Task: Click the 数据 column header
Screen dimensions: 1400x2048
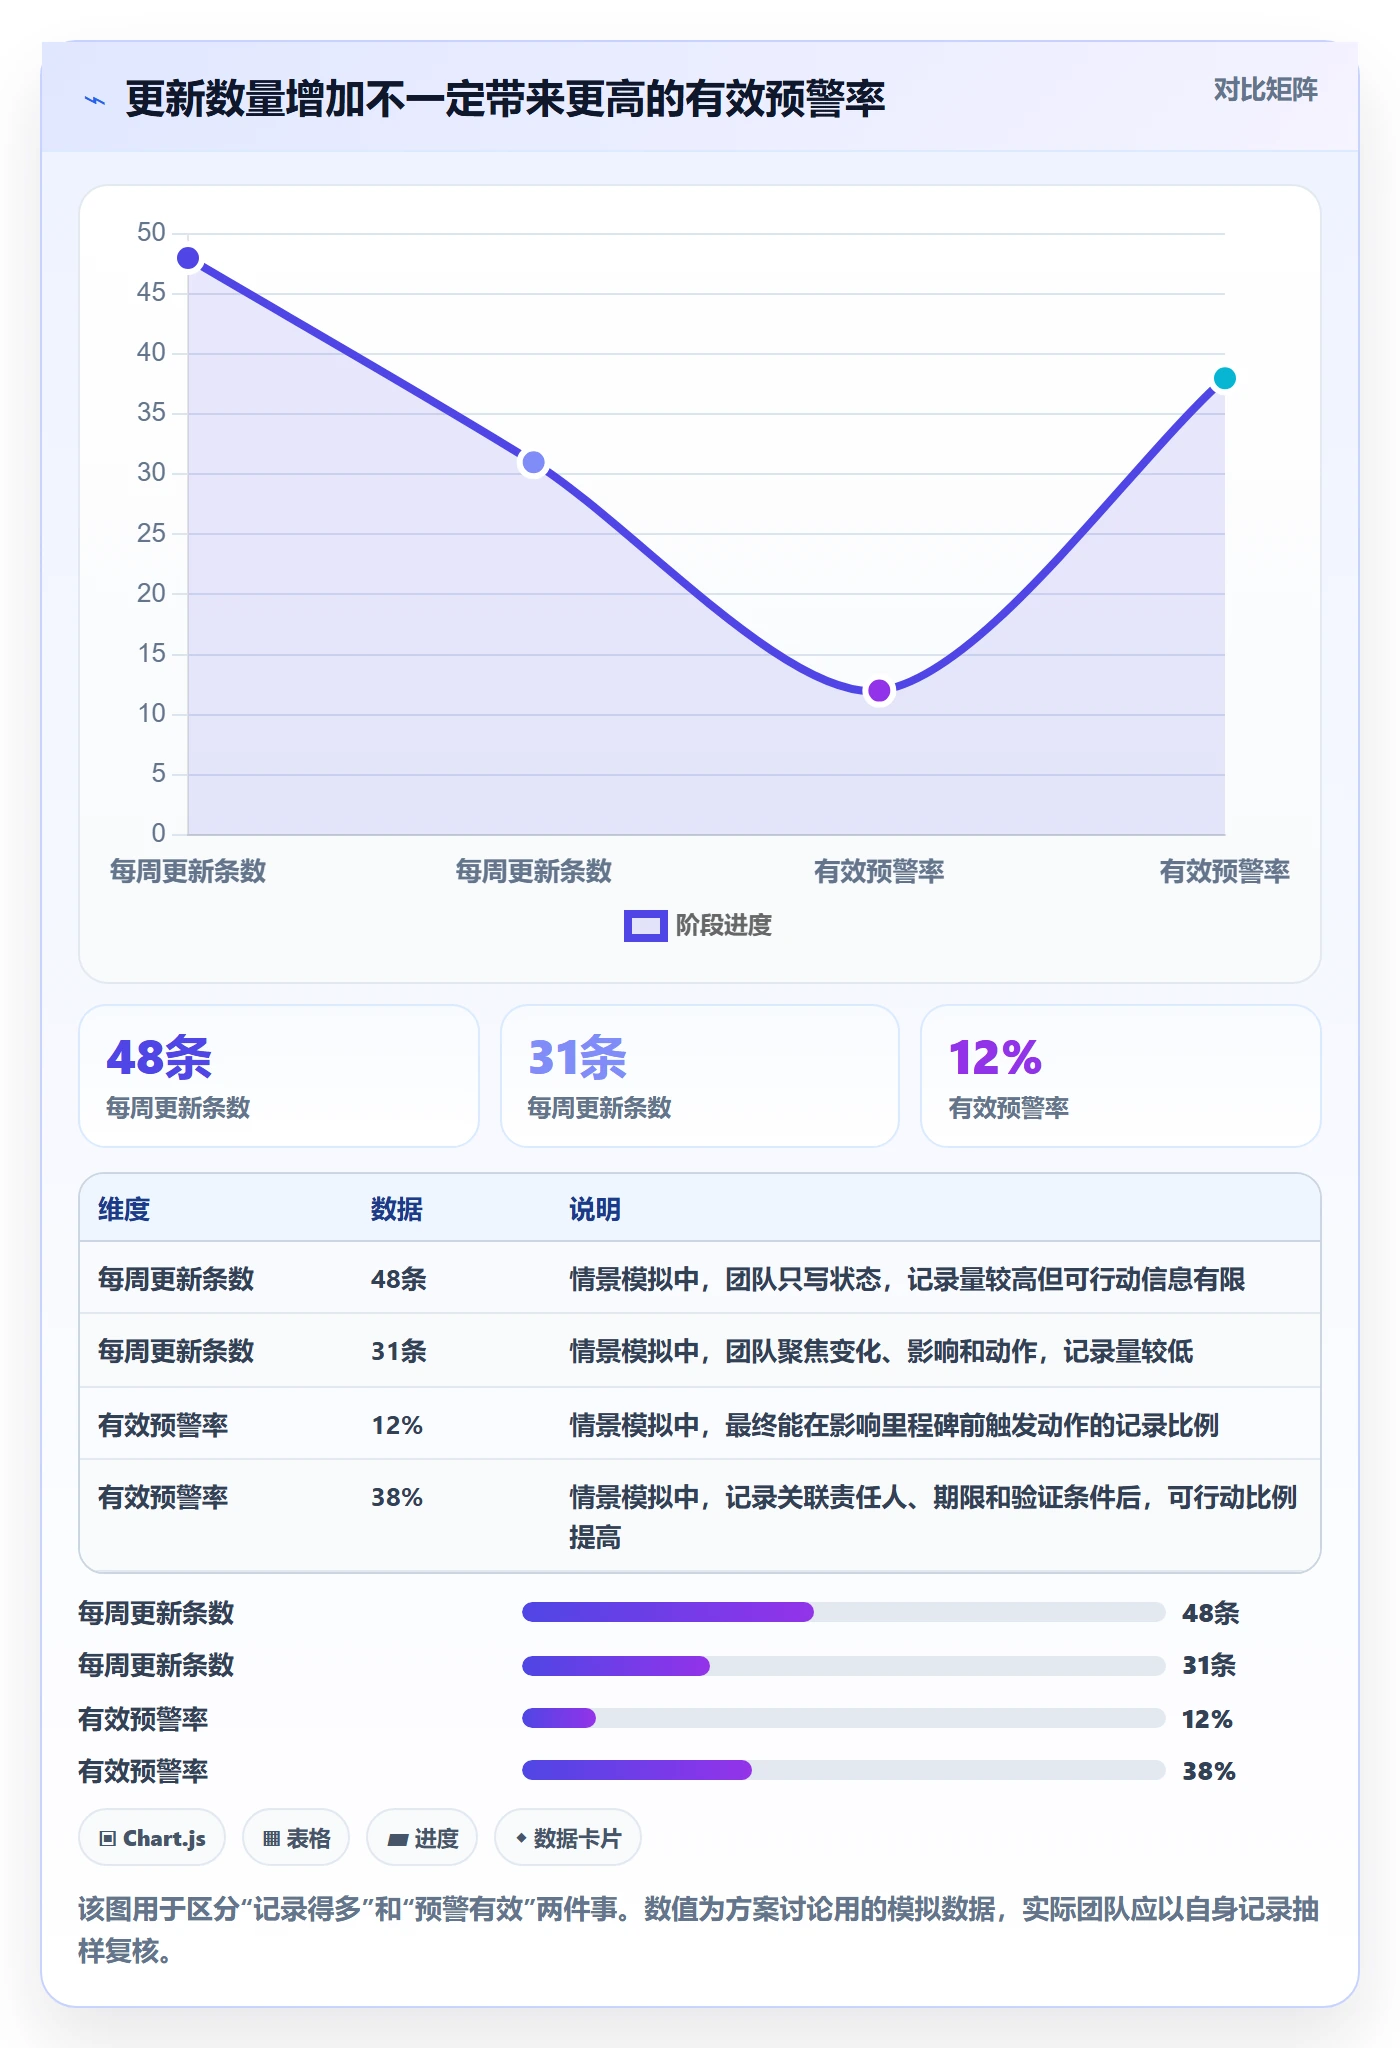Action: [x=397, y=1209]
